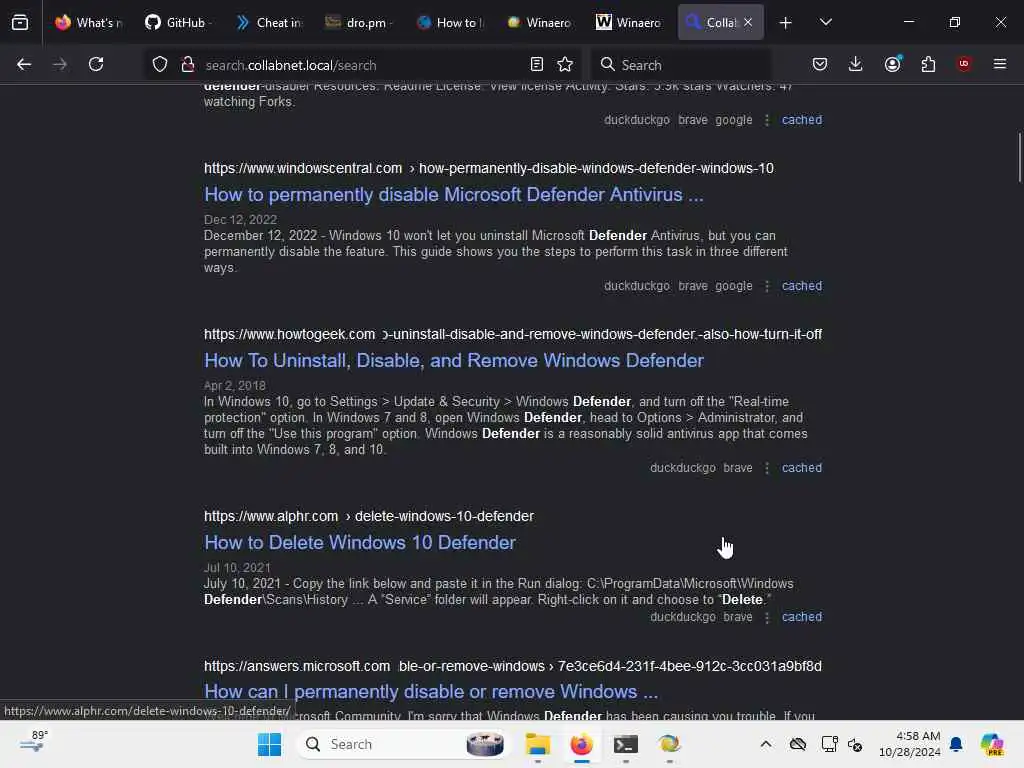This screenshot has width=1024, height=768.
Task: Open a new tab with plus
Action: (x=786, y=23)
